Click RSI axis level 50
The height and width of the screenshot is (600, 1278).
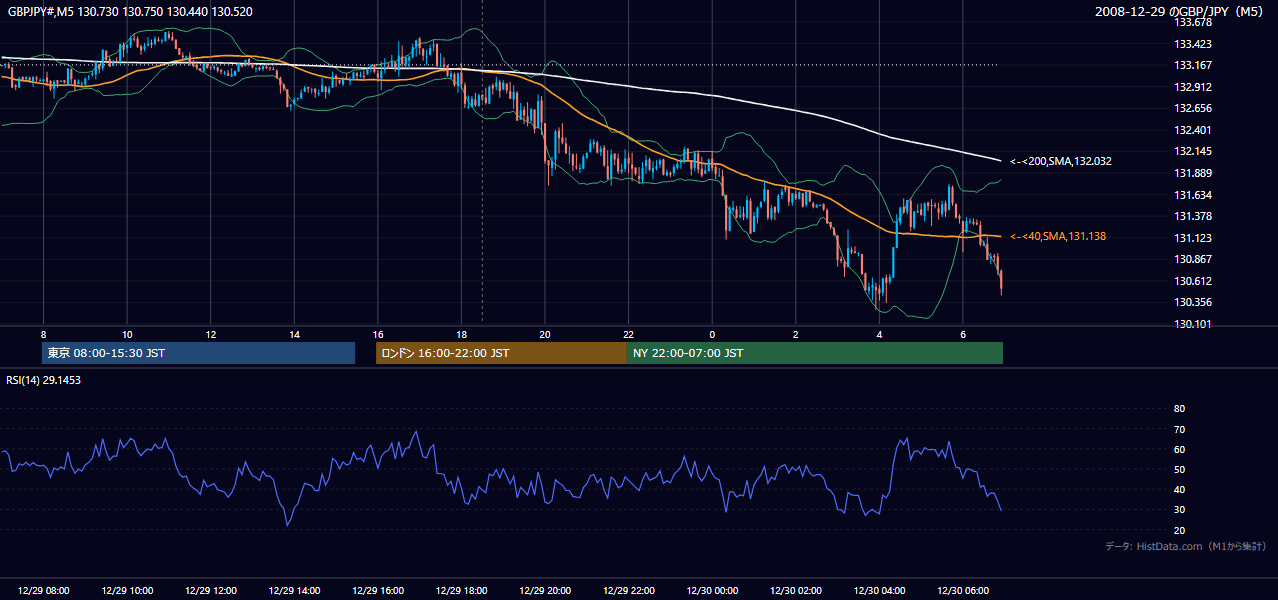tap(1179, 469)
